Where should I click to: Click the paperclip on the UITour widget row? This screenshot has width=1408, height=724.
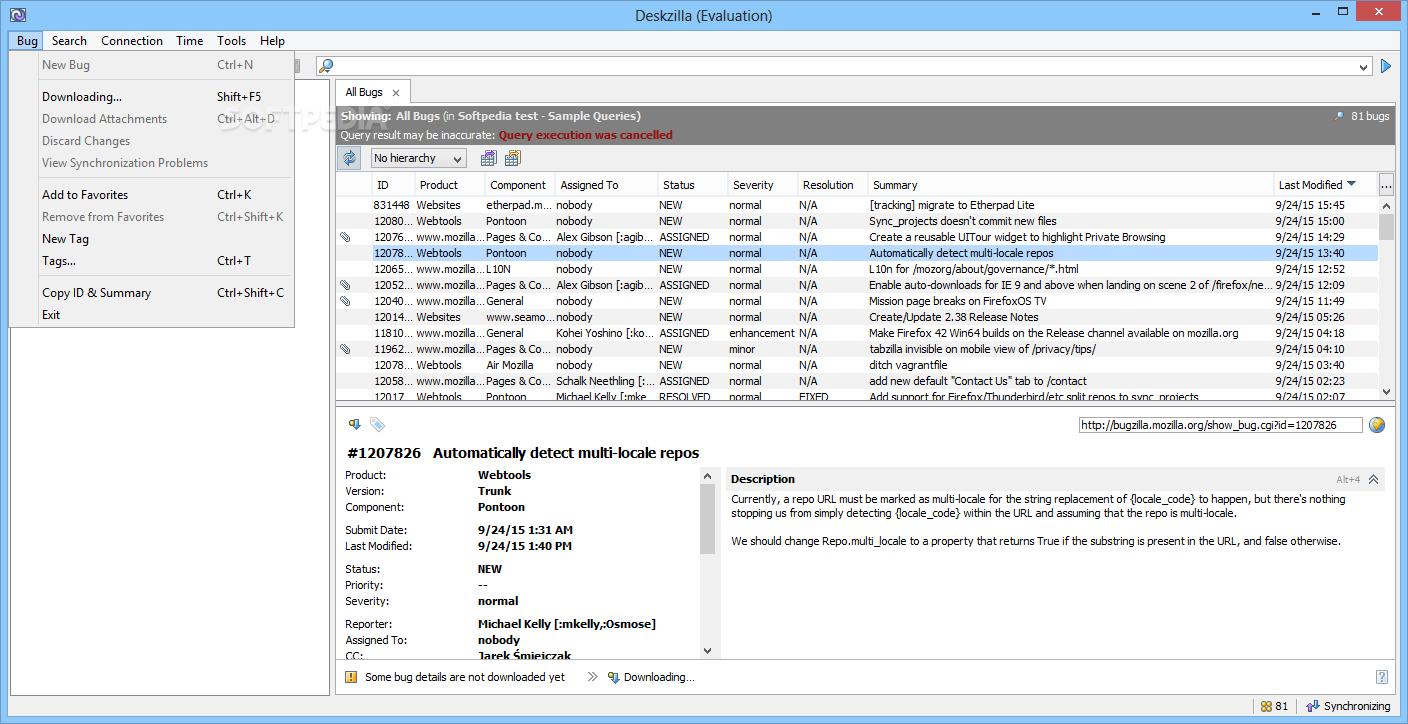345,237
